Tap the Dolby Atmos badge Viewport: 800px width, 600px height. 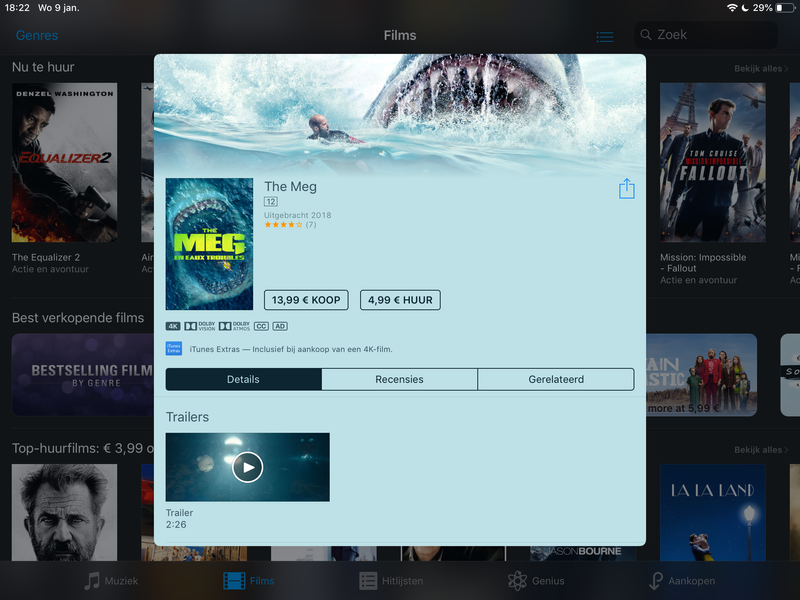(x=234, y=327)
